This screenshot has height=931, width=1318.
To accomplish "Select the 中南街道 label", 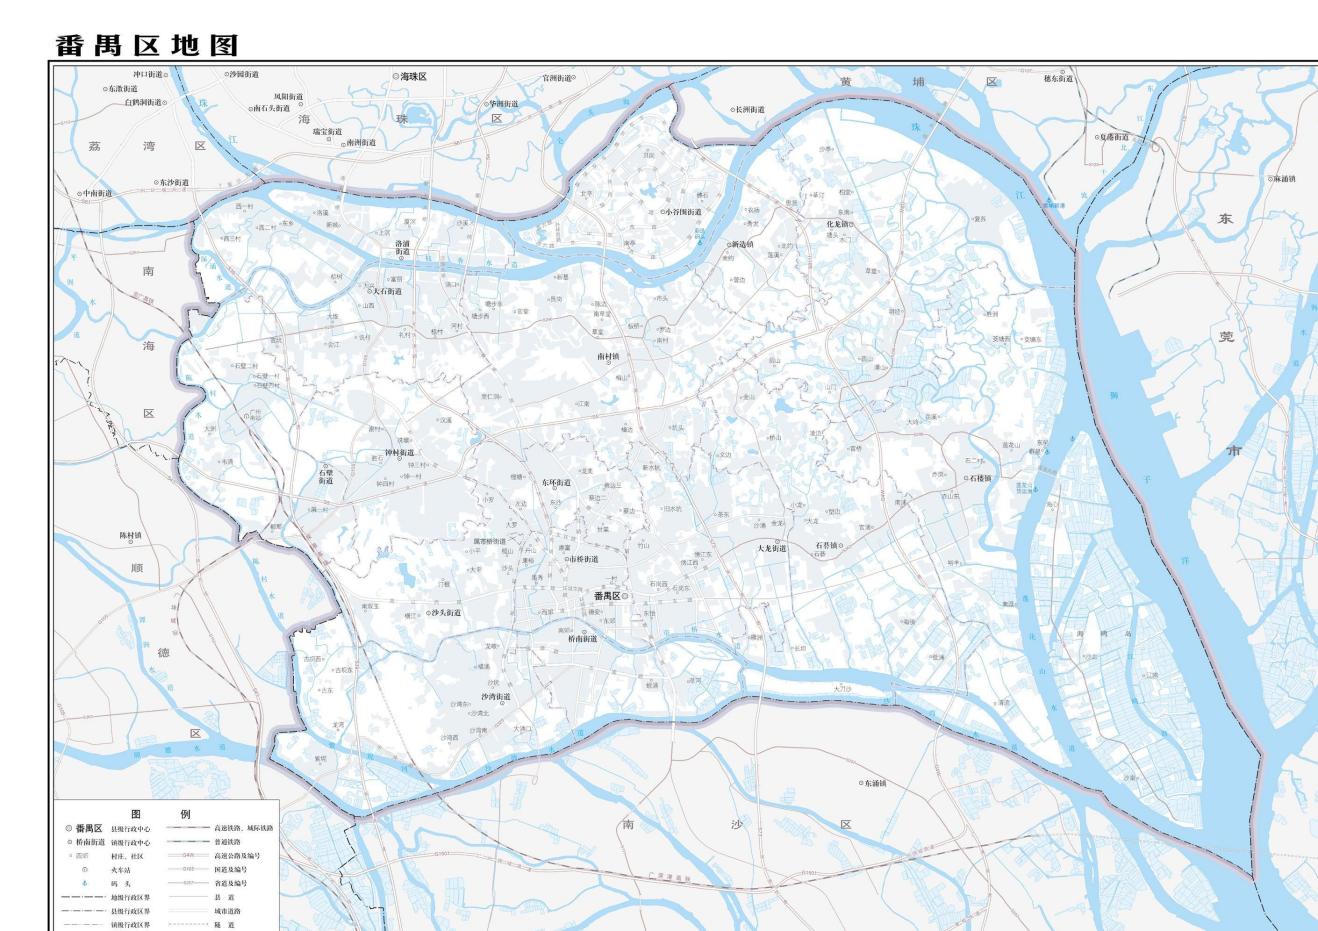I will [x=99, y=193].
